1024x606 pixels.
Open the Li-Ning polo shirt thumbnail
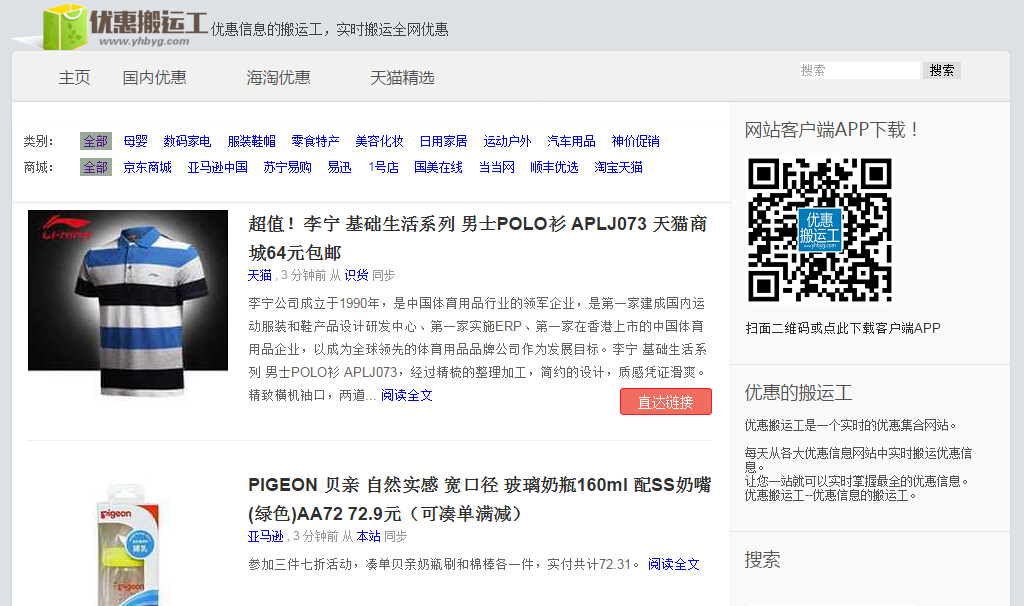point(128,303)
